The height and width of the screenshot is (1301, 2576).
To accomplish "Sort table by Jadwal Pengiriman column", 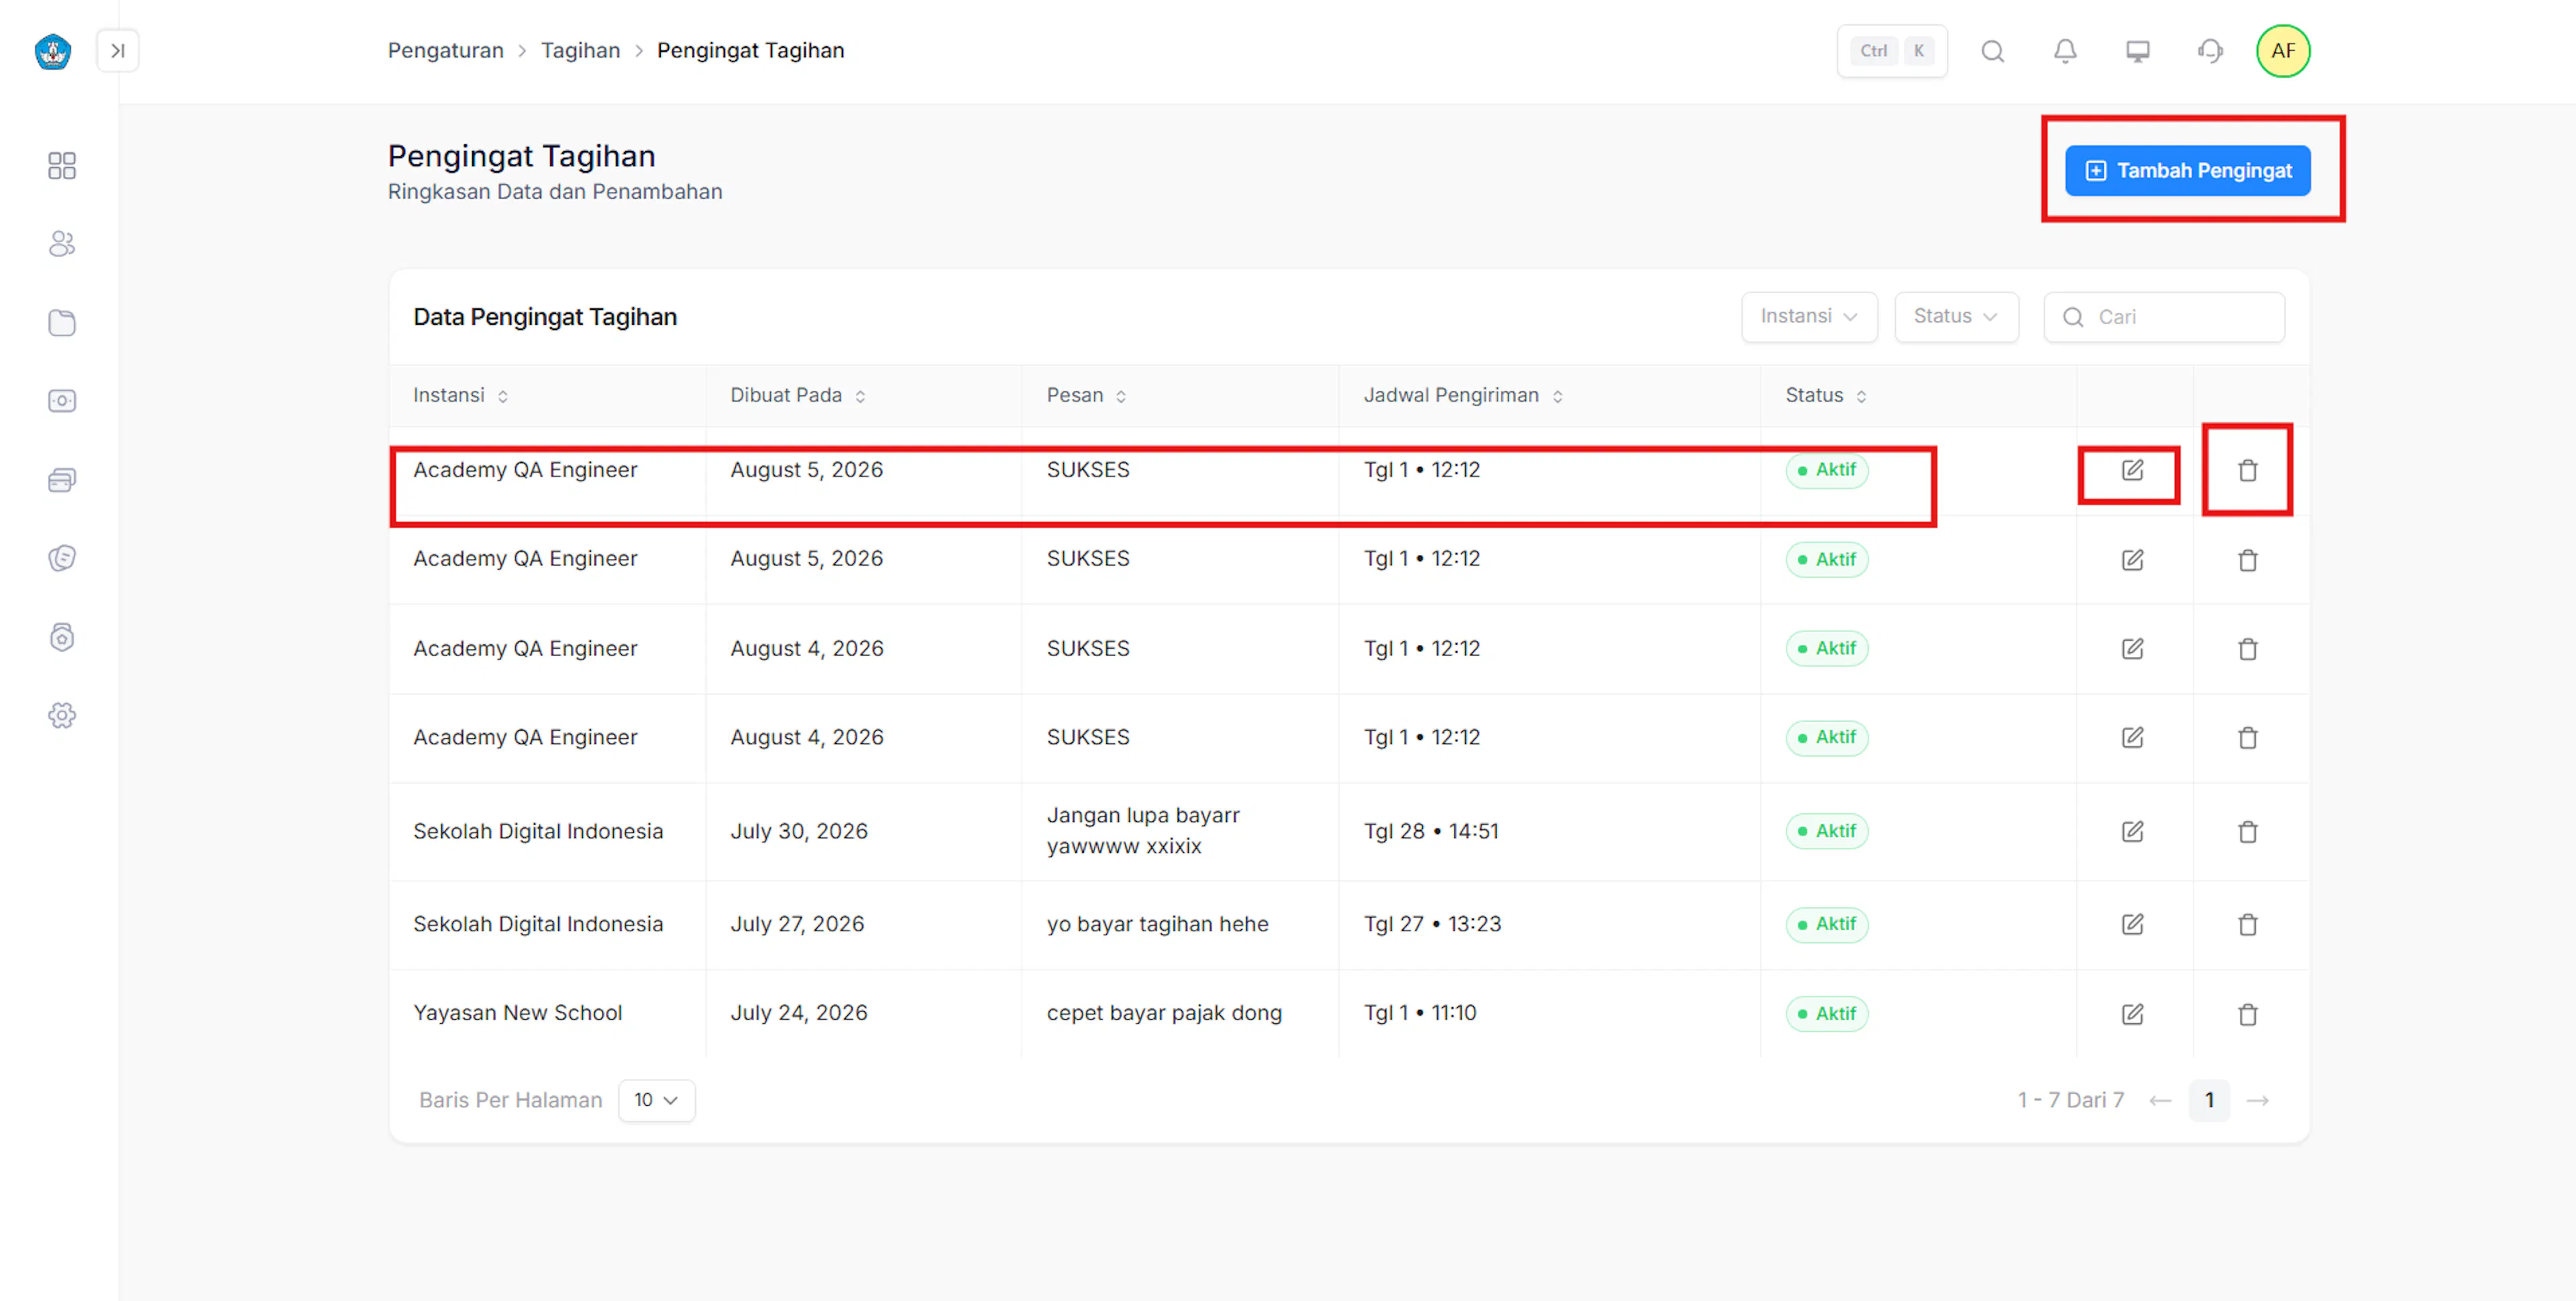I will [1463, 396].
